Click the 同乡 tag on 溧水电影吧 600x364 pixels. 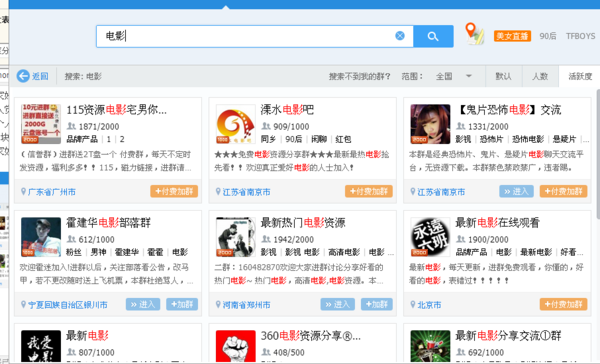268,139
